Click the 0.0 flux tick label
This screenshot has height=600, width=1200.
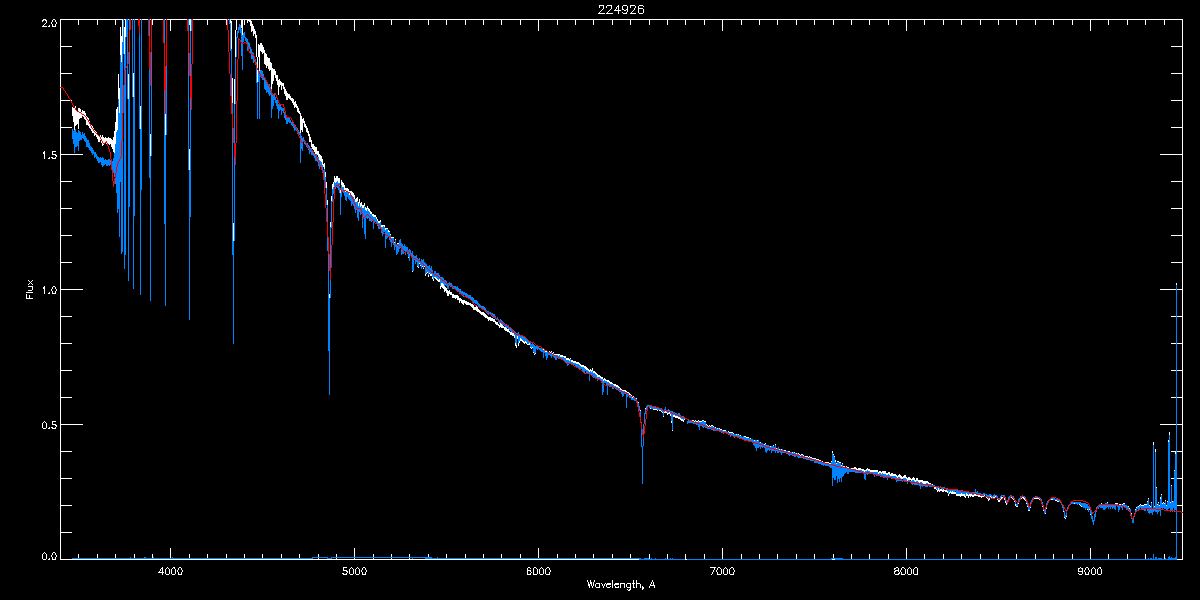point(49,555)
